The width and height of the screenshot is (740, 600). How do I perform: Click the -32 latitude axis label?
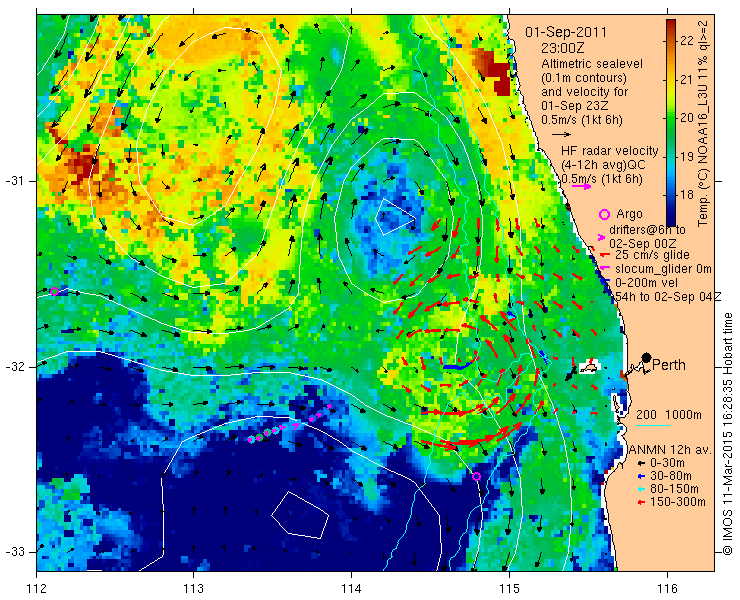[x=15, y=367]
